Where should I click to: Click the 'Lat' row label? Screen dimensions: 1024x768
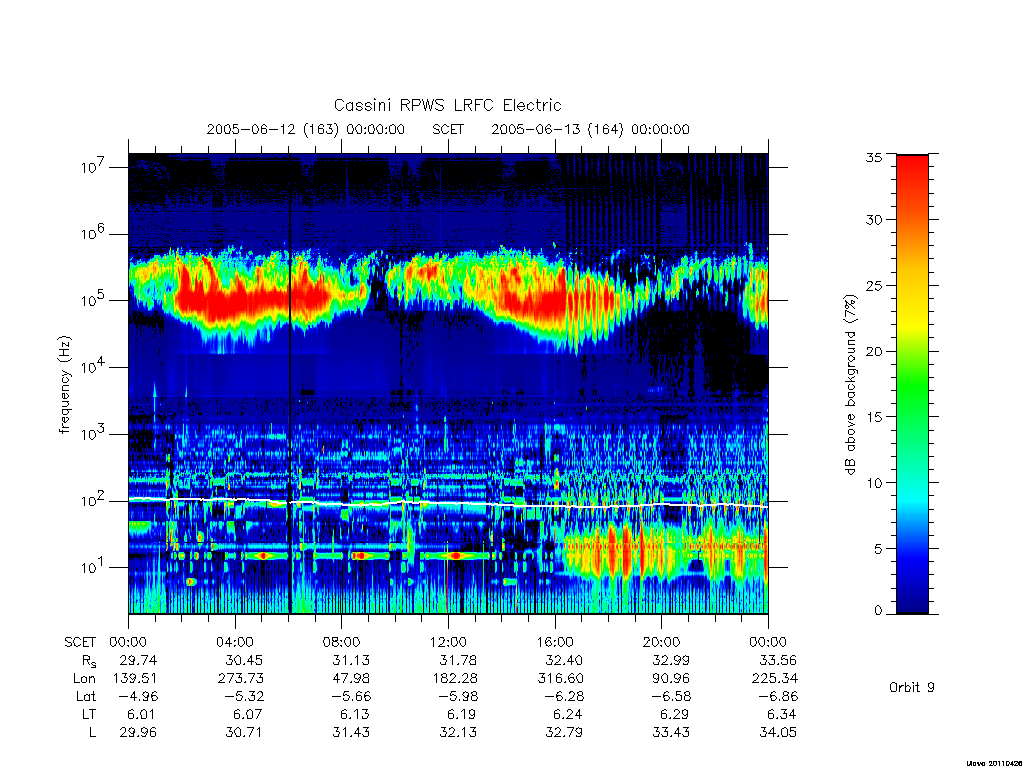click(x=86, y=696)
